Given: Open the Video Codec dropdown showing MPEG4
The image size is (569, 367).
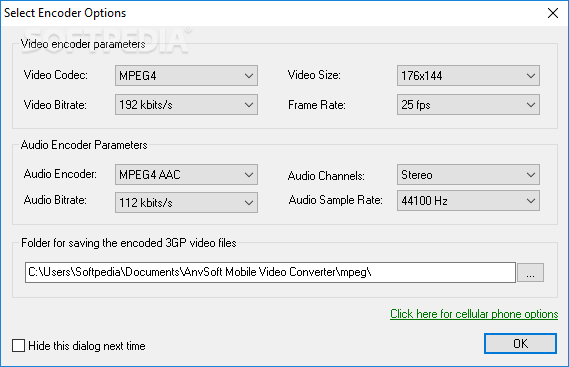Looking at the screenshot, I should pyautogui.click(x=186, y=76).
